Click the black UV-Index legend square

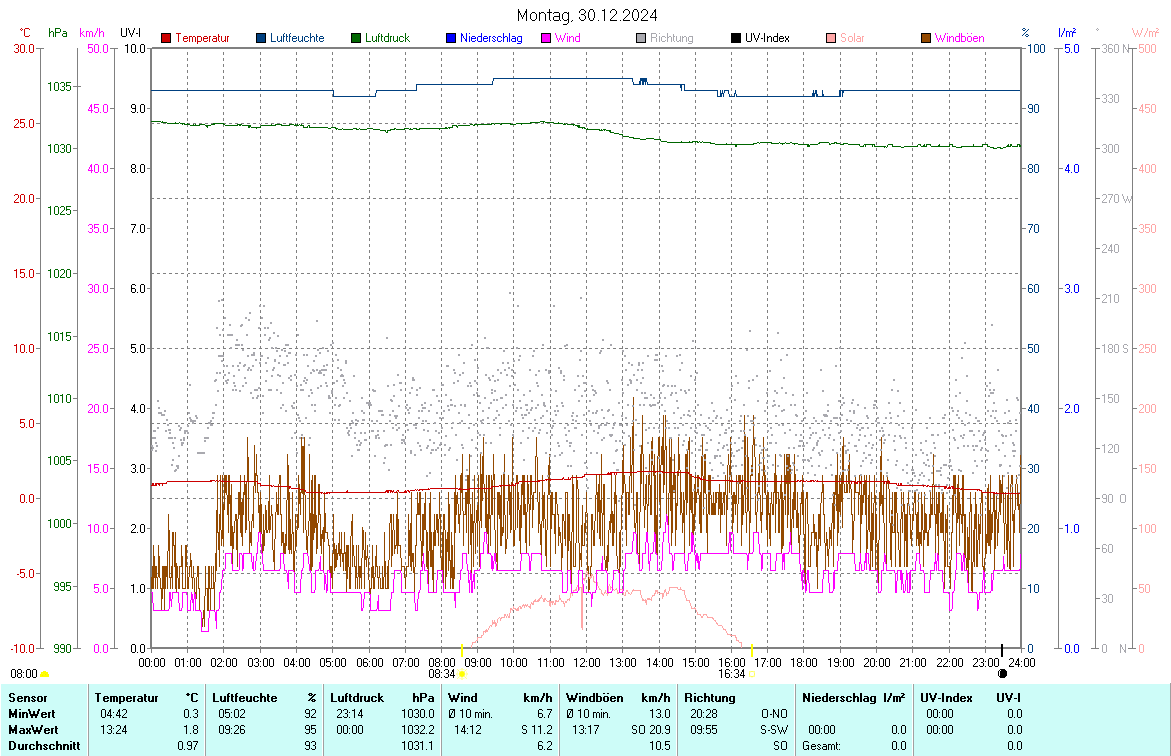click(736, 38)
